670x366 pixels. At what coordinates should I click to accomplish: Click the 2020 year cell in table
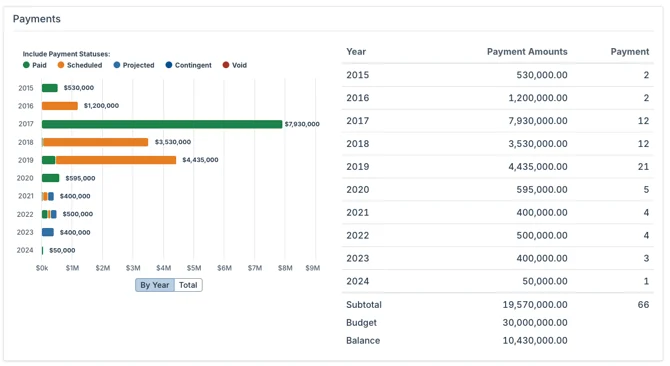click(358, 190)
